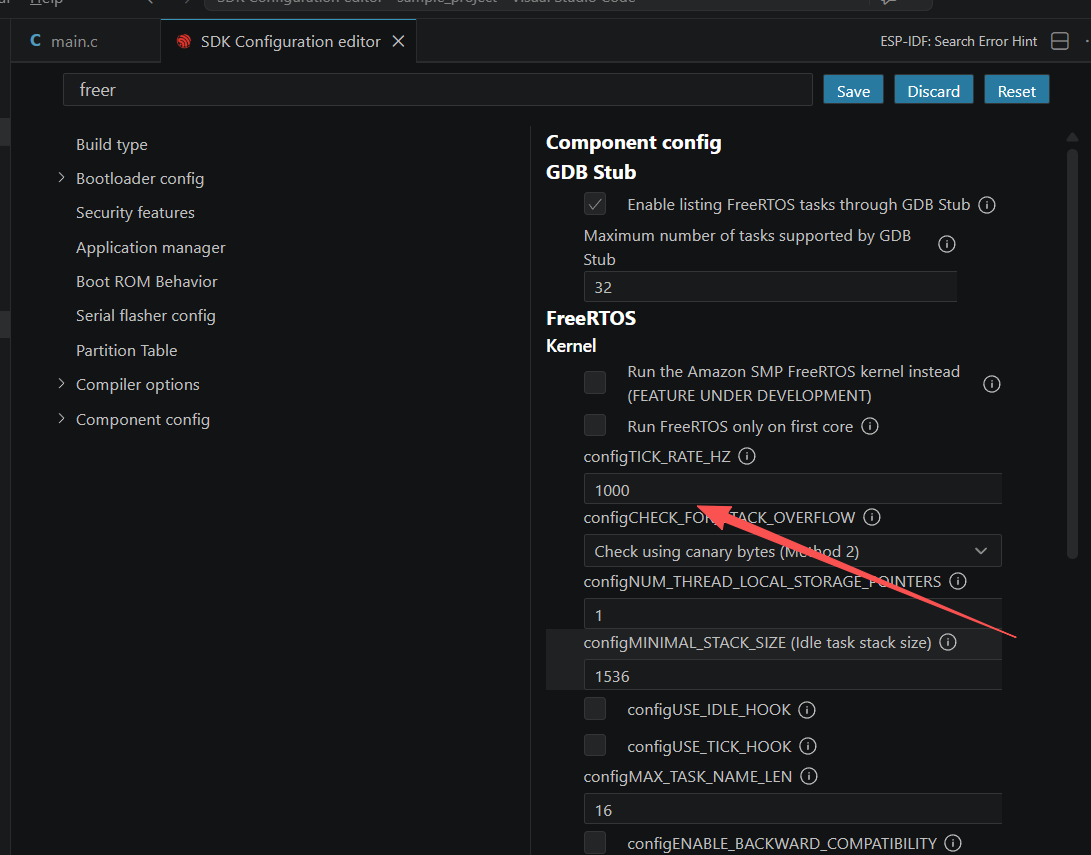Click the C file icon on main.c tab
This screenshot has height=855, width=1091.
[35, 41]
